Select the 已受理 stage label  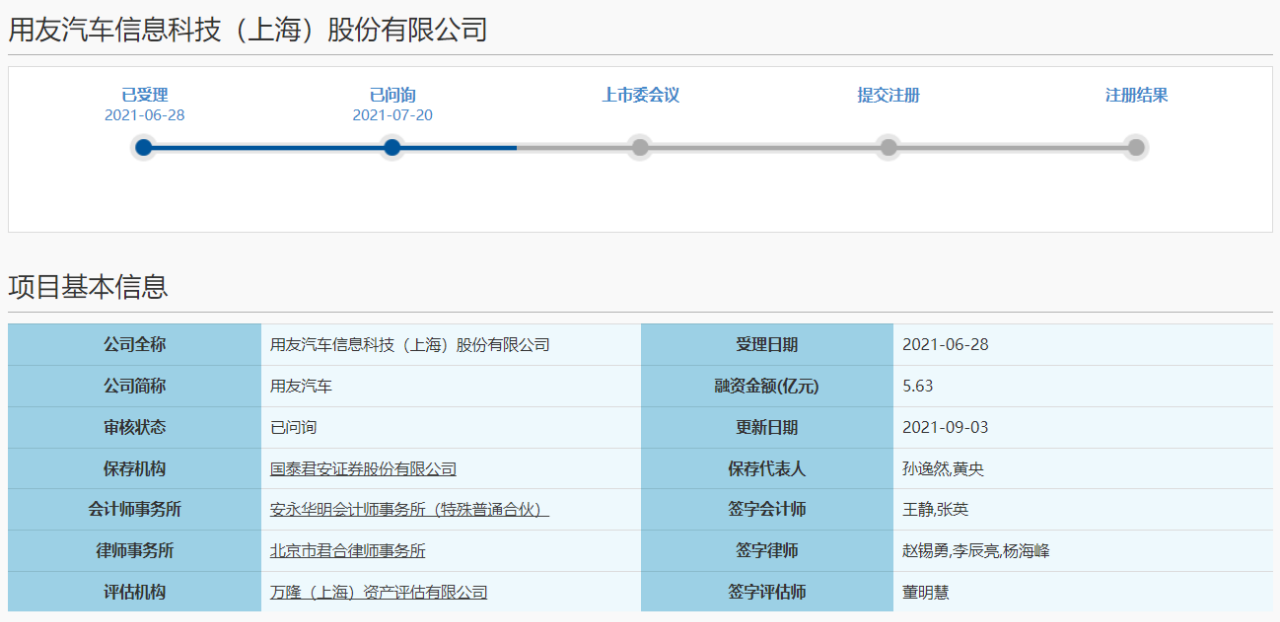(x=144, y=96)
